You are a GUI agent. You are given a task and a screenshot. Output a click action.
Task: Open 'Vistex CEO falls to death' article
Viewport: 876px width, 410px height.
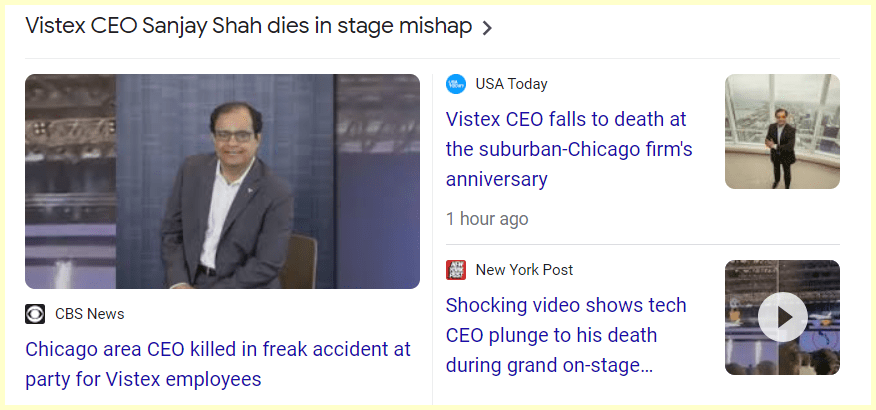pyautogui.click(x=566, y=119)
